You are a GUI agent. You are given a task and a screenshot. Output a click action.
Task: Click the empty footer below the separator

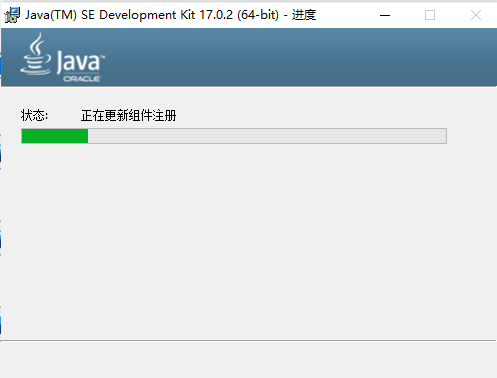point(248,360)
